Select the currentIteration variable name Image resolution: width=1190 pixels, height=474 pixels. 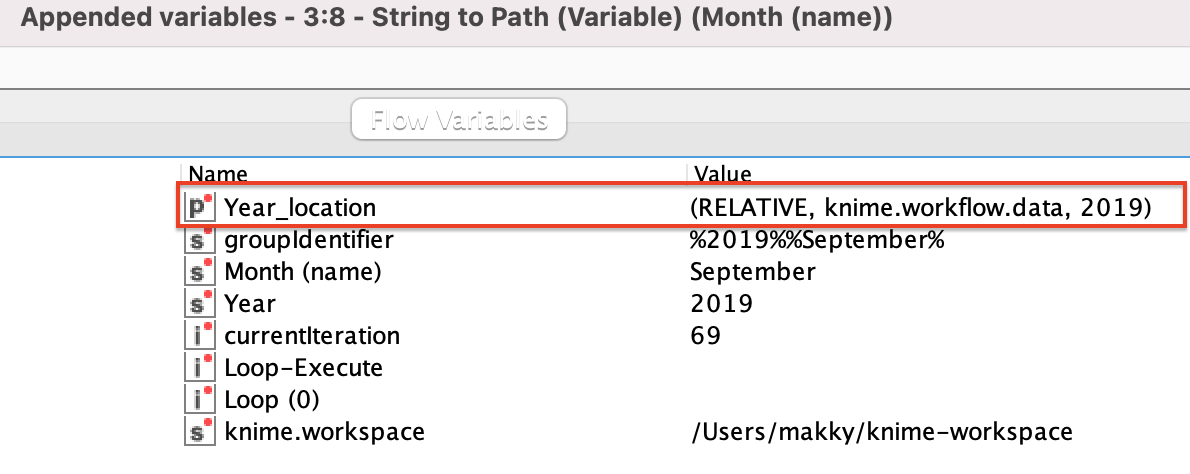tap(311, 336)
